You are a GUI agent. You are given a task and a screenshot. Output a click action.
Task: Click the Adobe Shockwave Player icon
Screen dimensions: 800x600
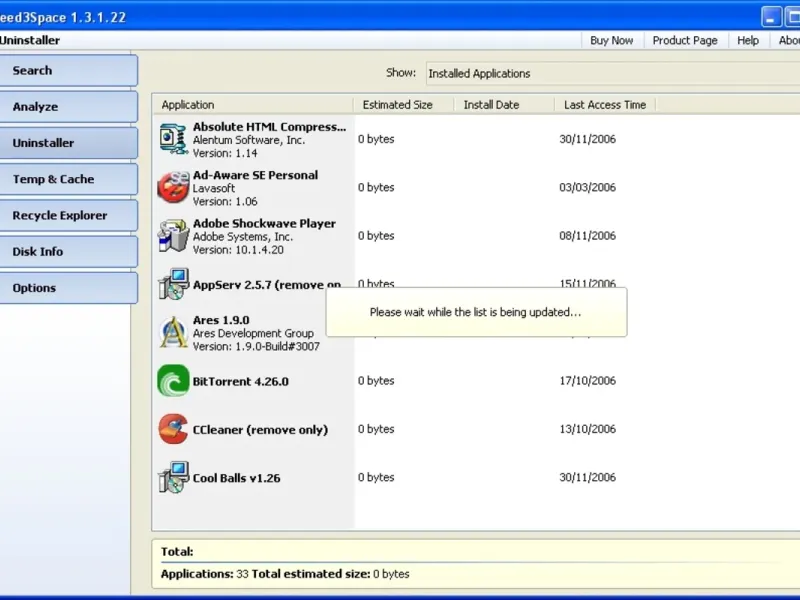click(173, 236)
